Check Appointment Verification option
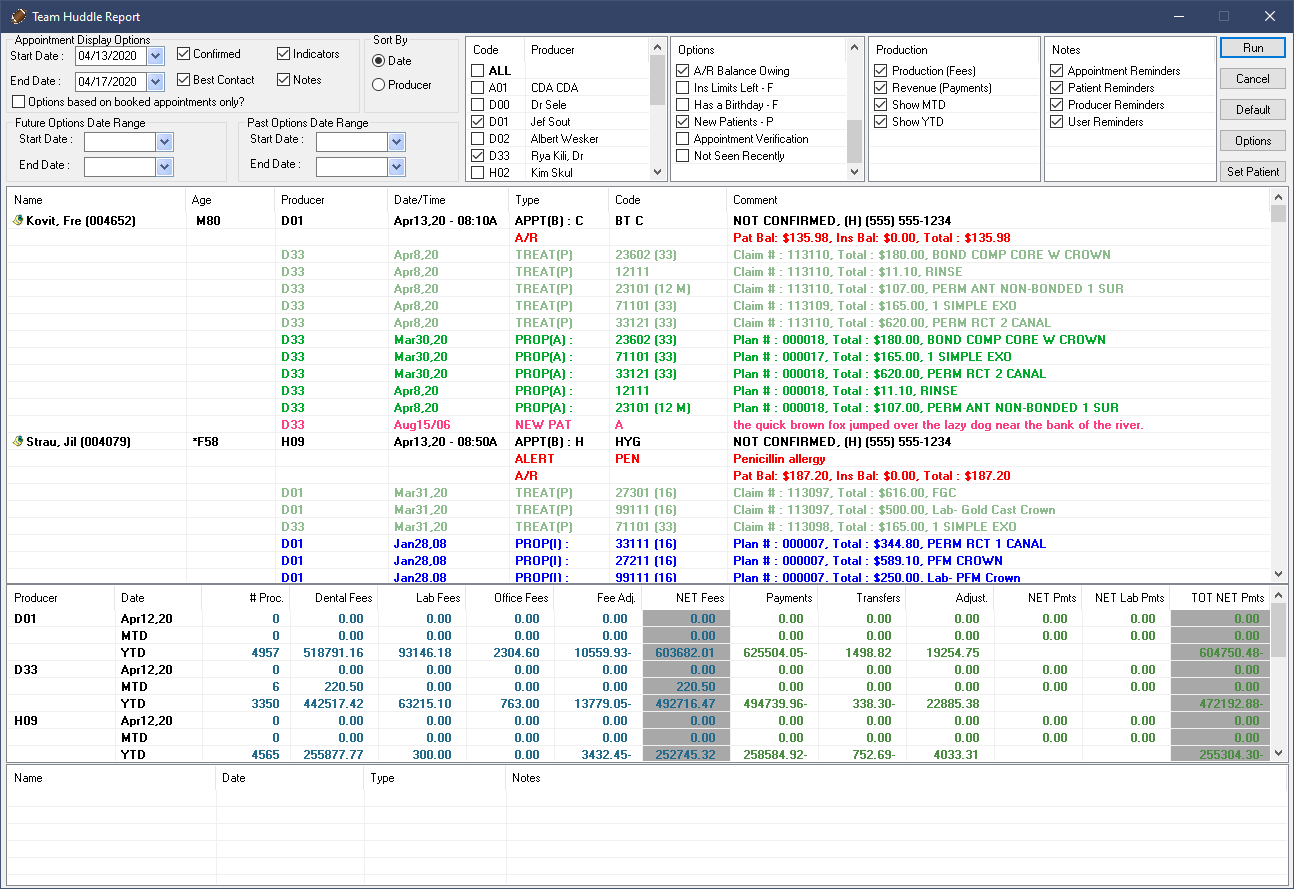Screen dimensions: 1294x889 pos(683,139)
